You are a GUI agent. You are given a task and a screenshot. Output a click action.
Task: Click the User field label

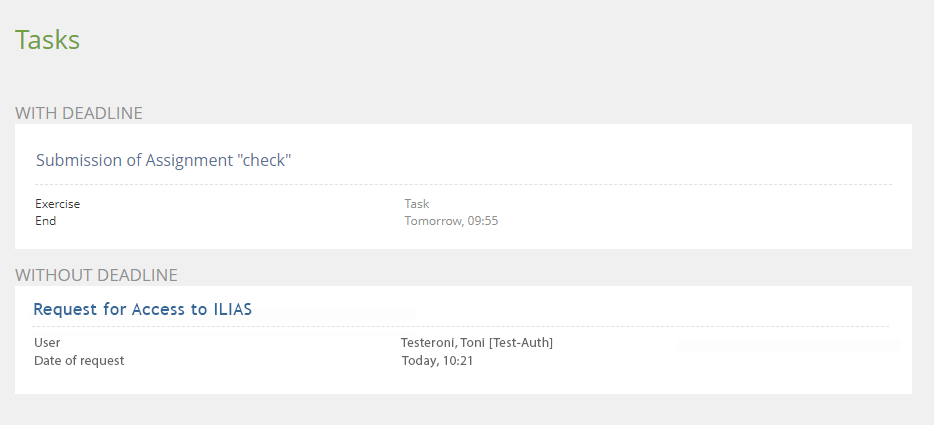tap(47, 343)
